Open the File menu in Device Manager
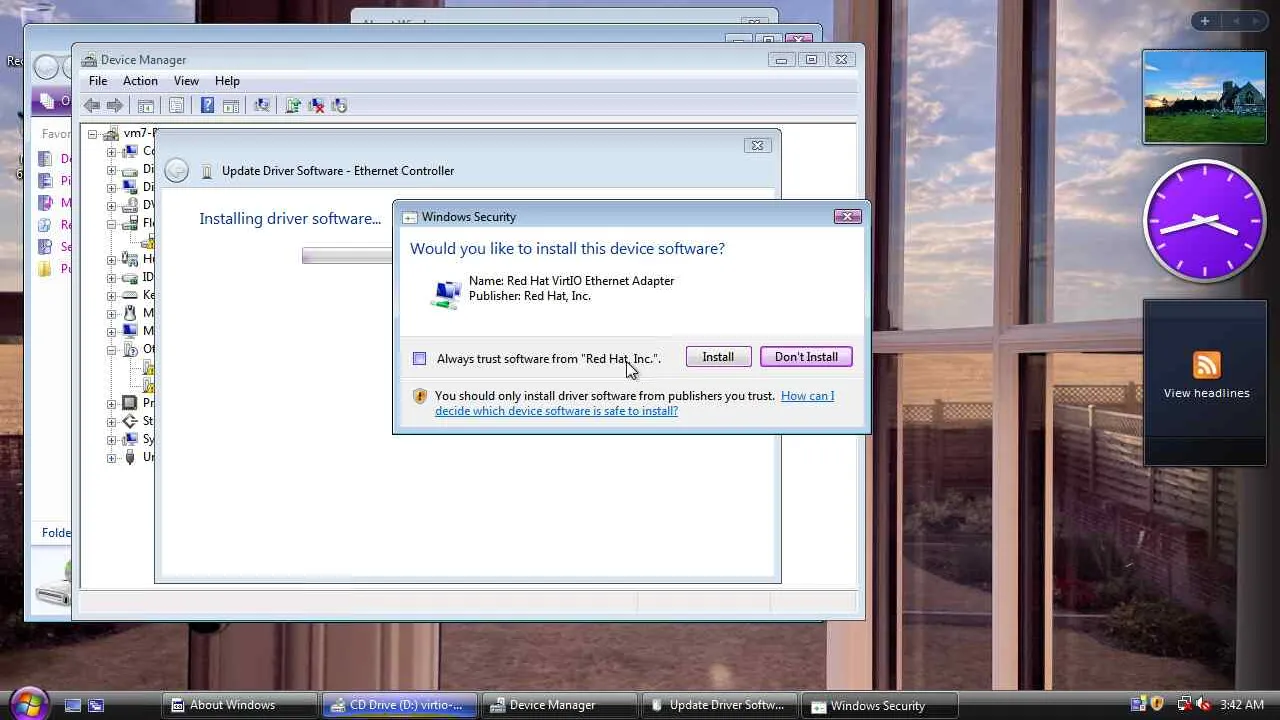The image size is (1280, 720). pos(98,81)
